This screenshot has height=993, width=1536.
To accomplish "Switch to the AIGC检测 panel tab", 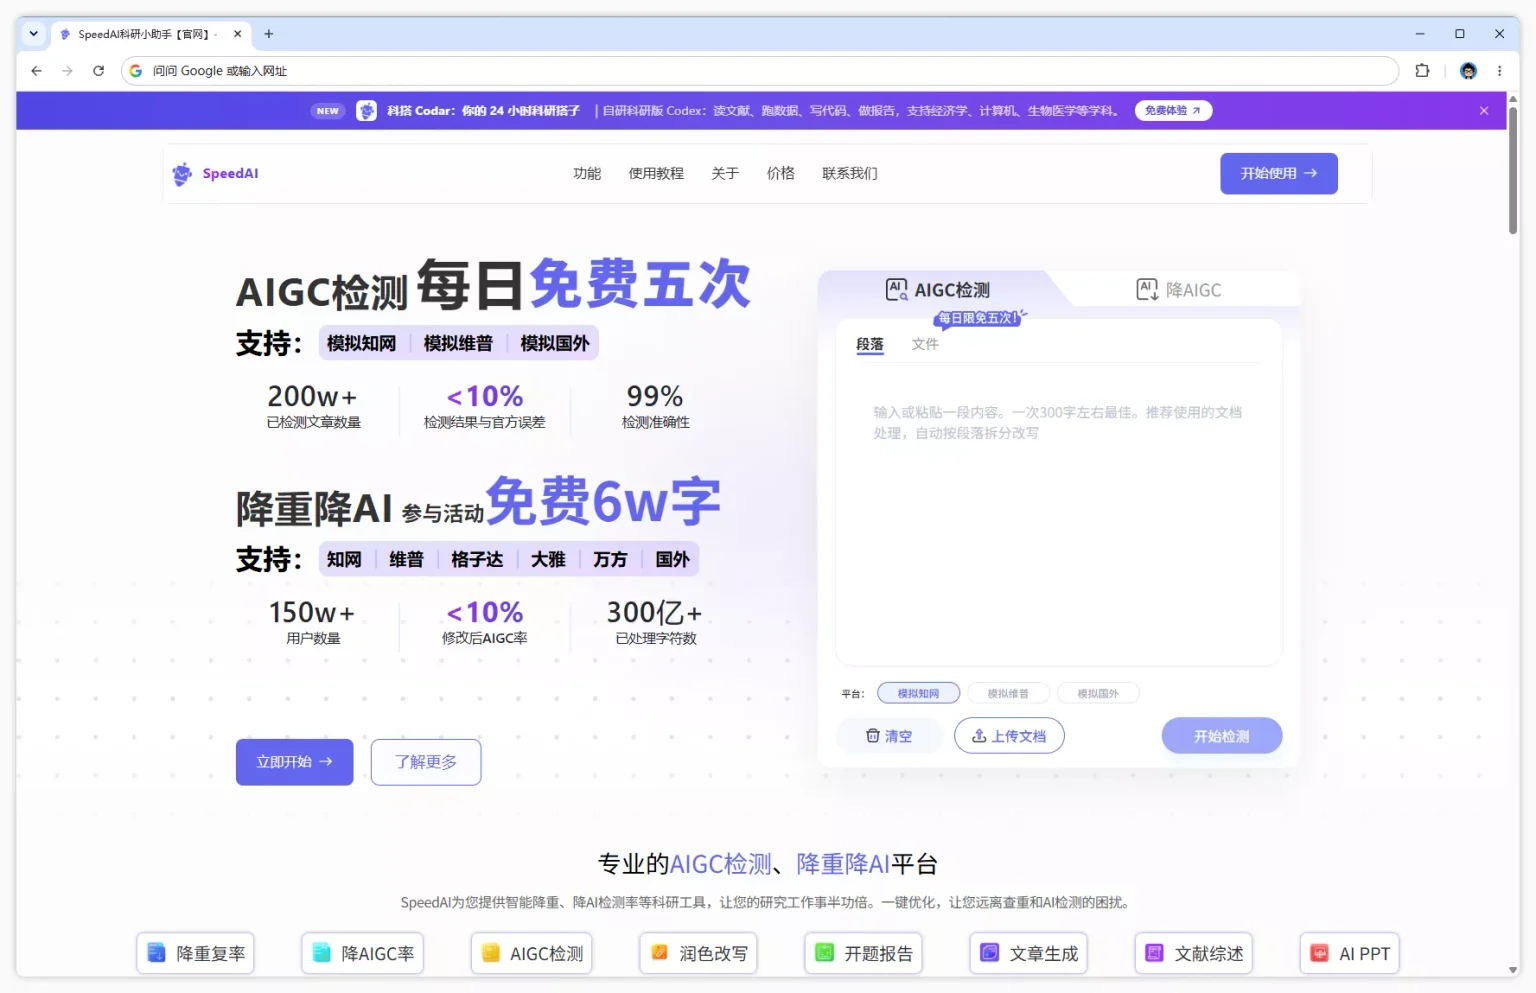I will [x=938, y=290].
